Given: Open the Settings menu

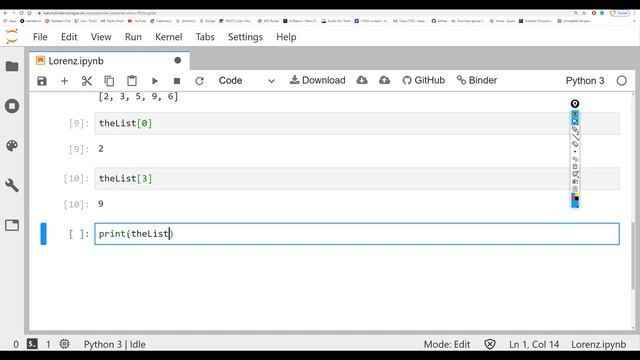Looking at the screenshot, I should pos(245,37).
